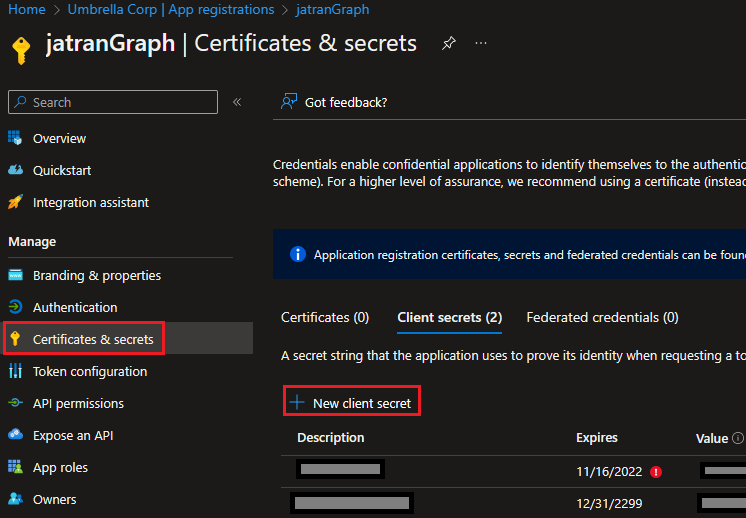This screenshot has height=518, width=746.
Task: Click the plus icon for New client secret
Action: tap(297, 402)
